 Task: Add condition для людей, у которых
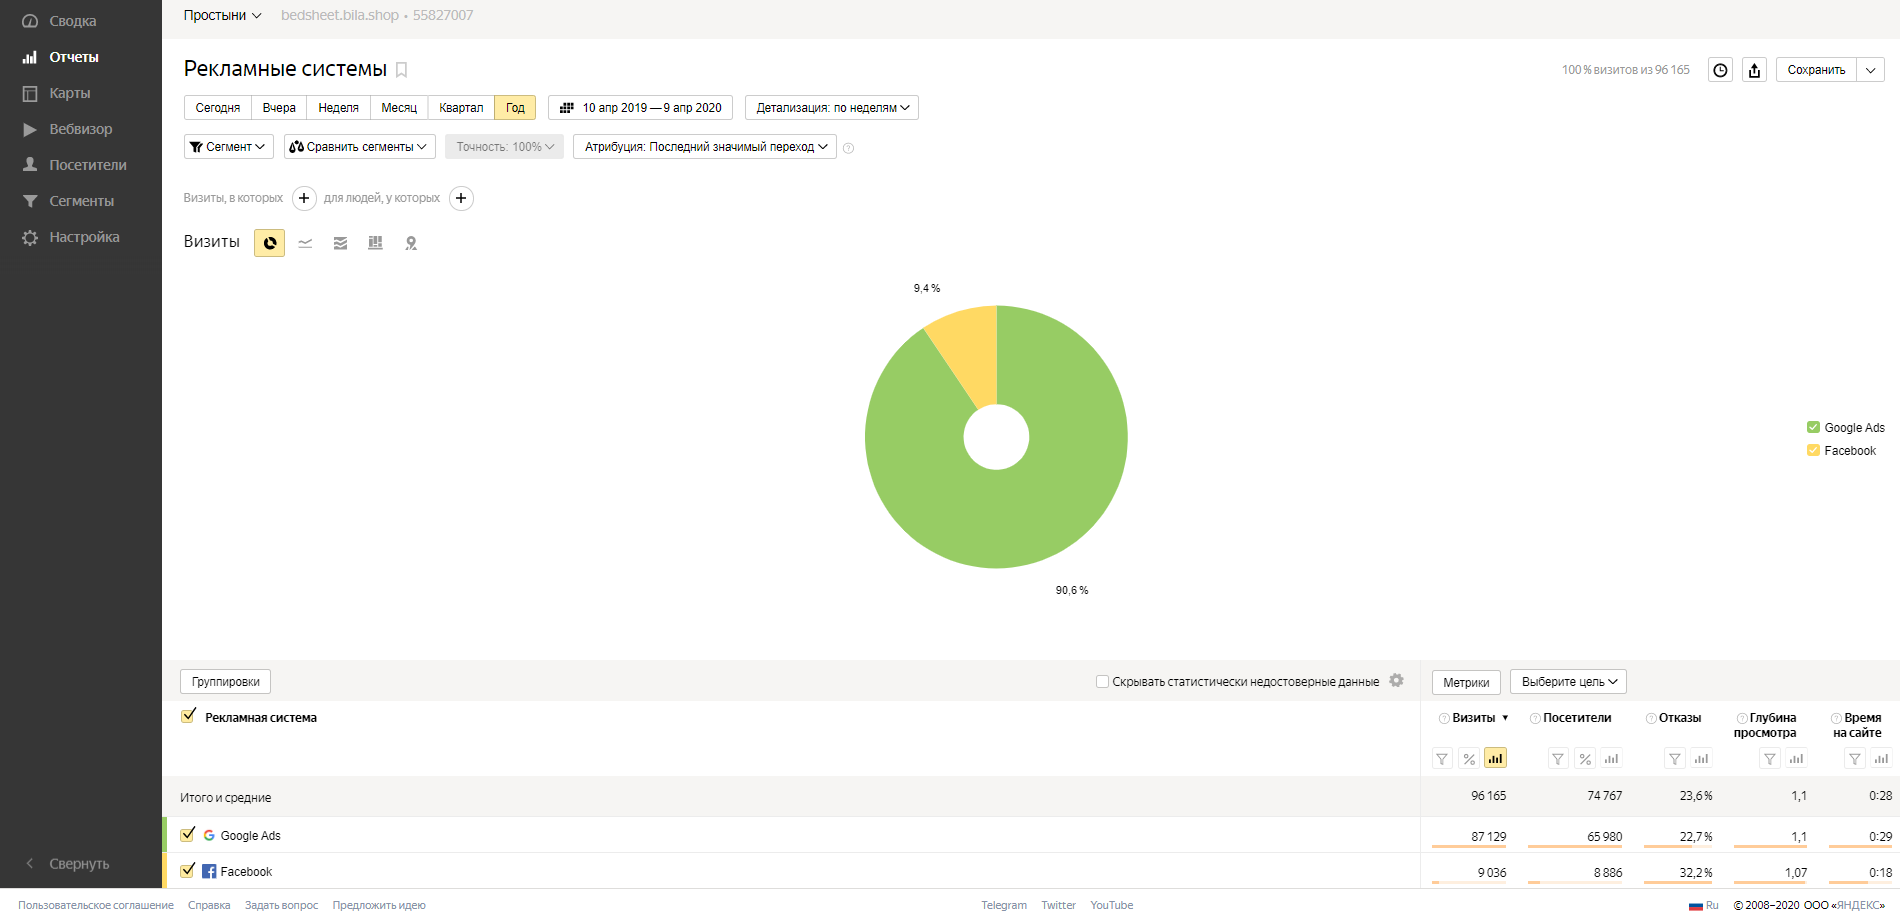pyautogui.click(x=461, y=198)
